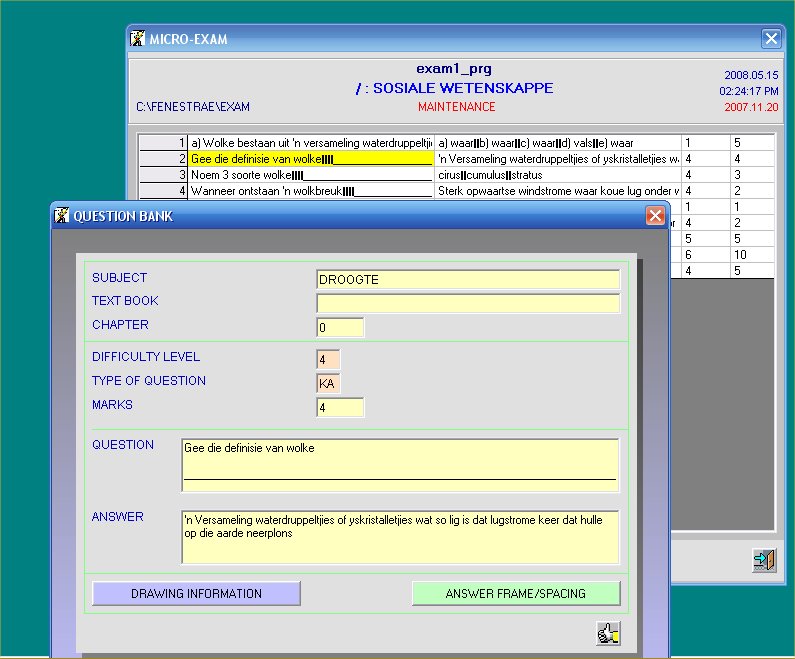
Task: Select row header 1 in the question grid
Action: 163,143
